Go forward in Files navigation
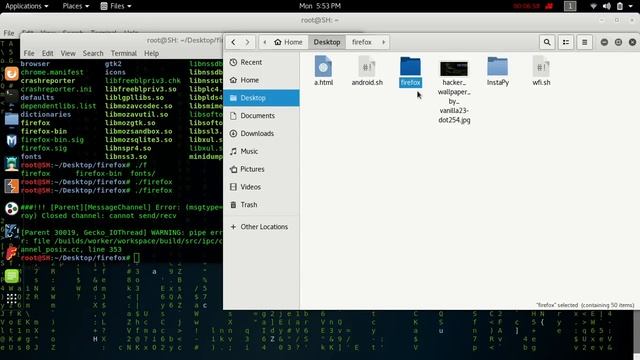This screenshot has width=640, height=360. point(247,42)
